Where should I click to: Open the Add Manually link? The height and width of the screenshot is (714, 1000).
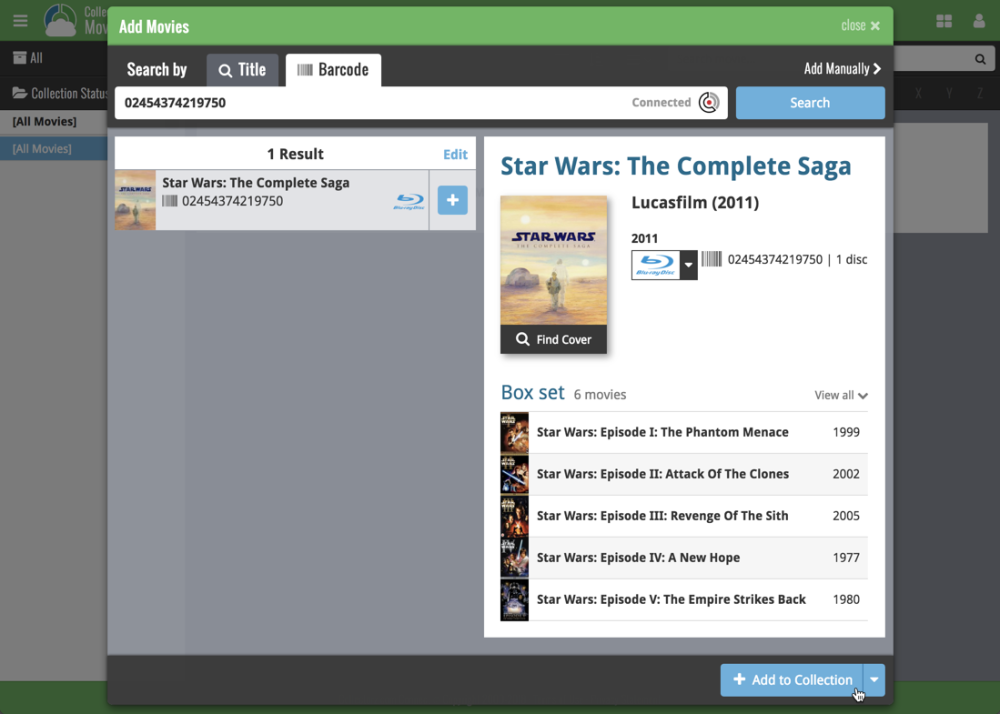pyautogui.click(x=842, y=69)
